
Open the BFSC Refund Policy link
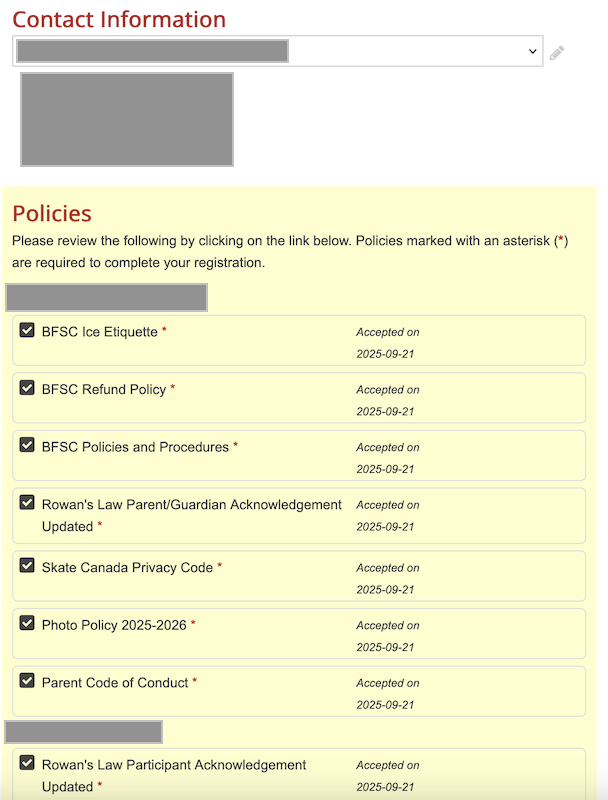click(x=103, y=389)
